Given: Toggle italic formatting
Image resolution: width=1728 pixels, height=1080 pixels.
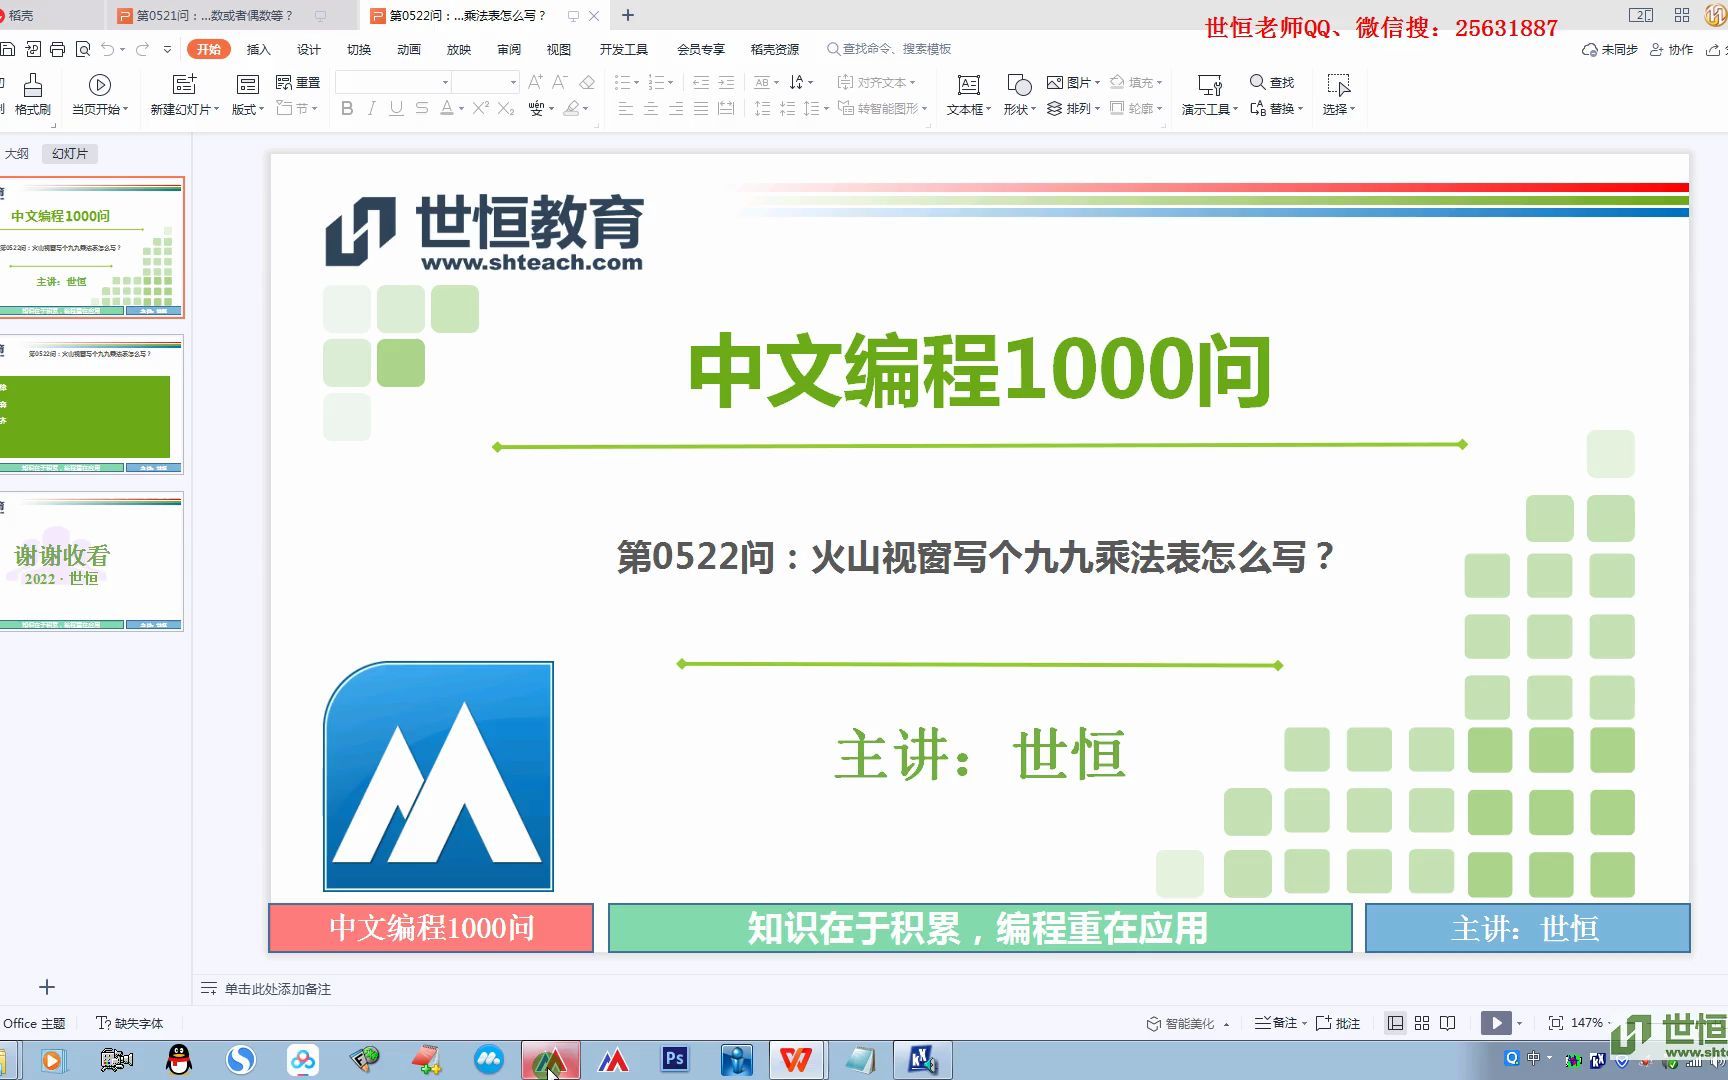Looking at the screenshot, I should click(370, 110).
